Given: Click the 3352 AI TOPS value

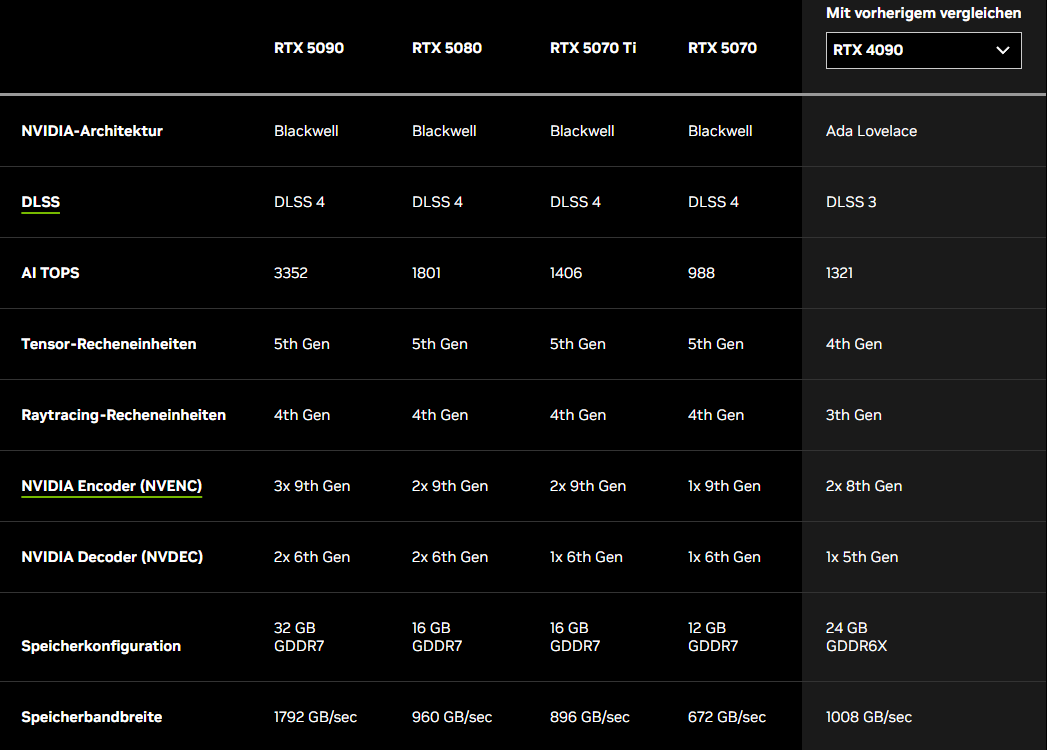Looking at the screenshot, I should tap(291, 273).
